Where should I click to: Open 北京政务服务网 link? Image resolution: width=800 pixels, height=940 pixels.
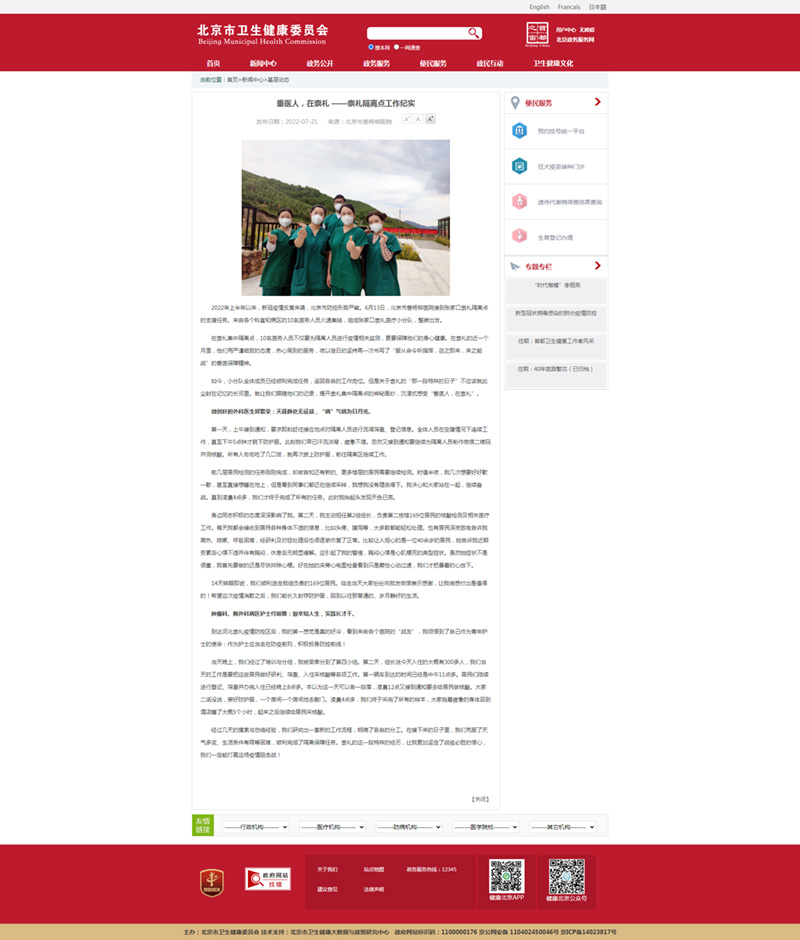575,40
